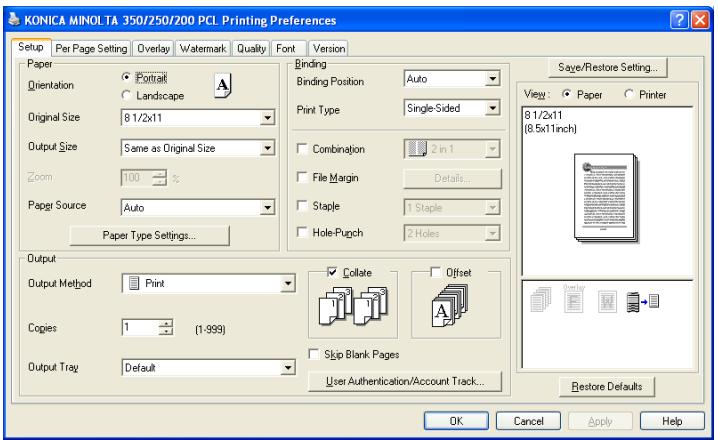Click the Apply button
This screenshot has height=440, width=718.
pyautogui.click(x=600, y=421)
